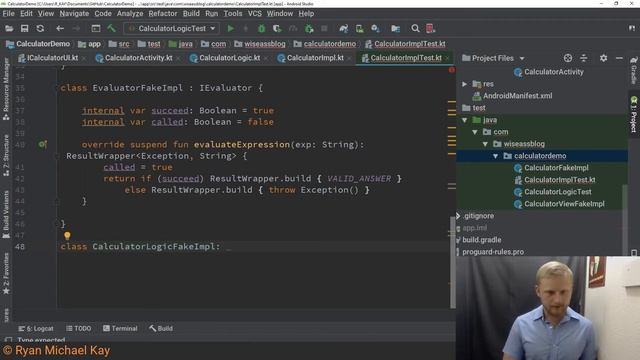This screenshot has width=640, height=360.
Task: Open Project panel settings gear
Action: click(603, 58)
